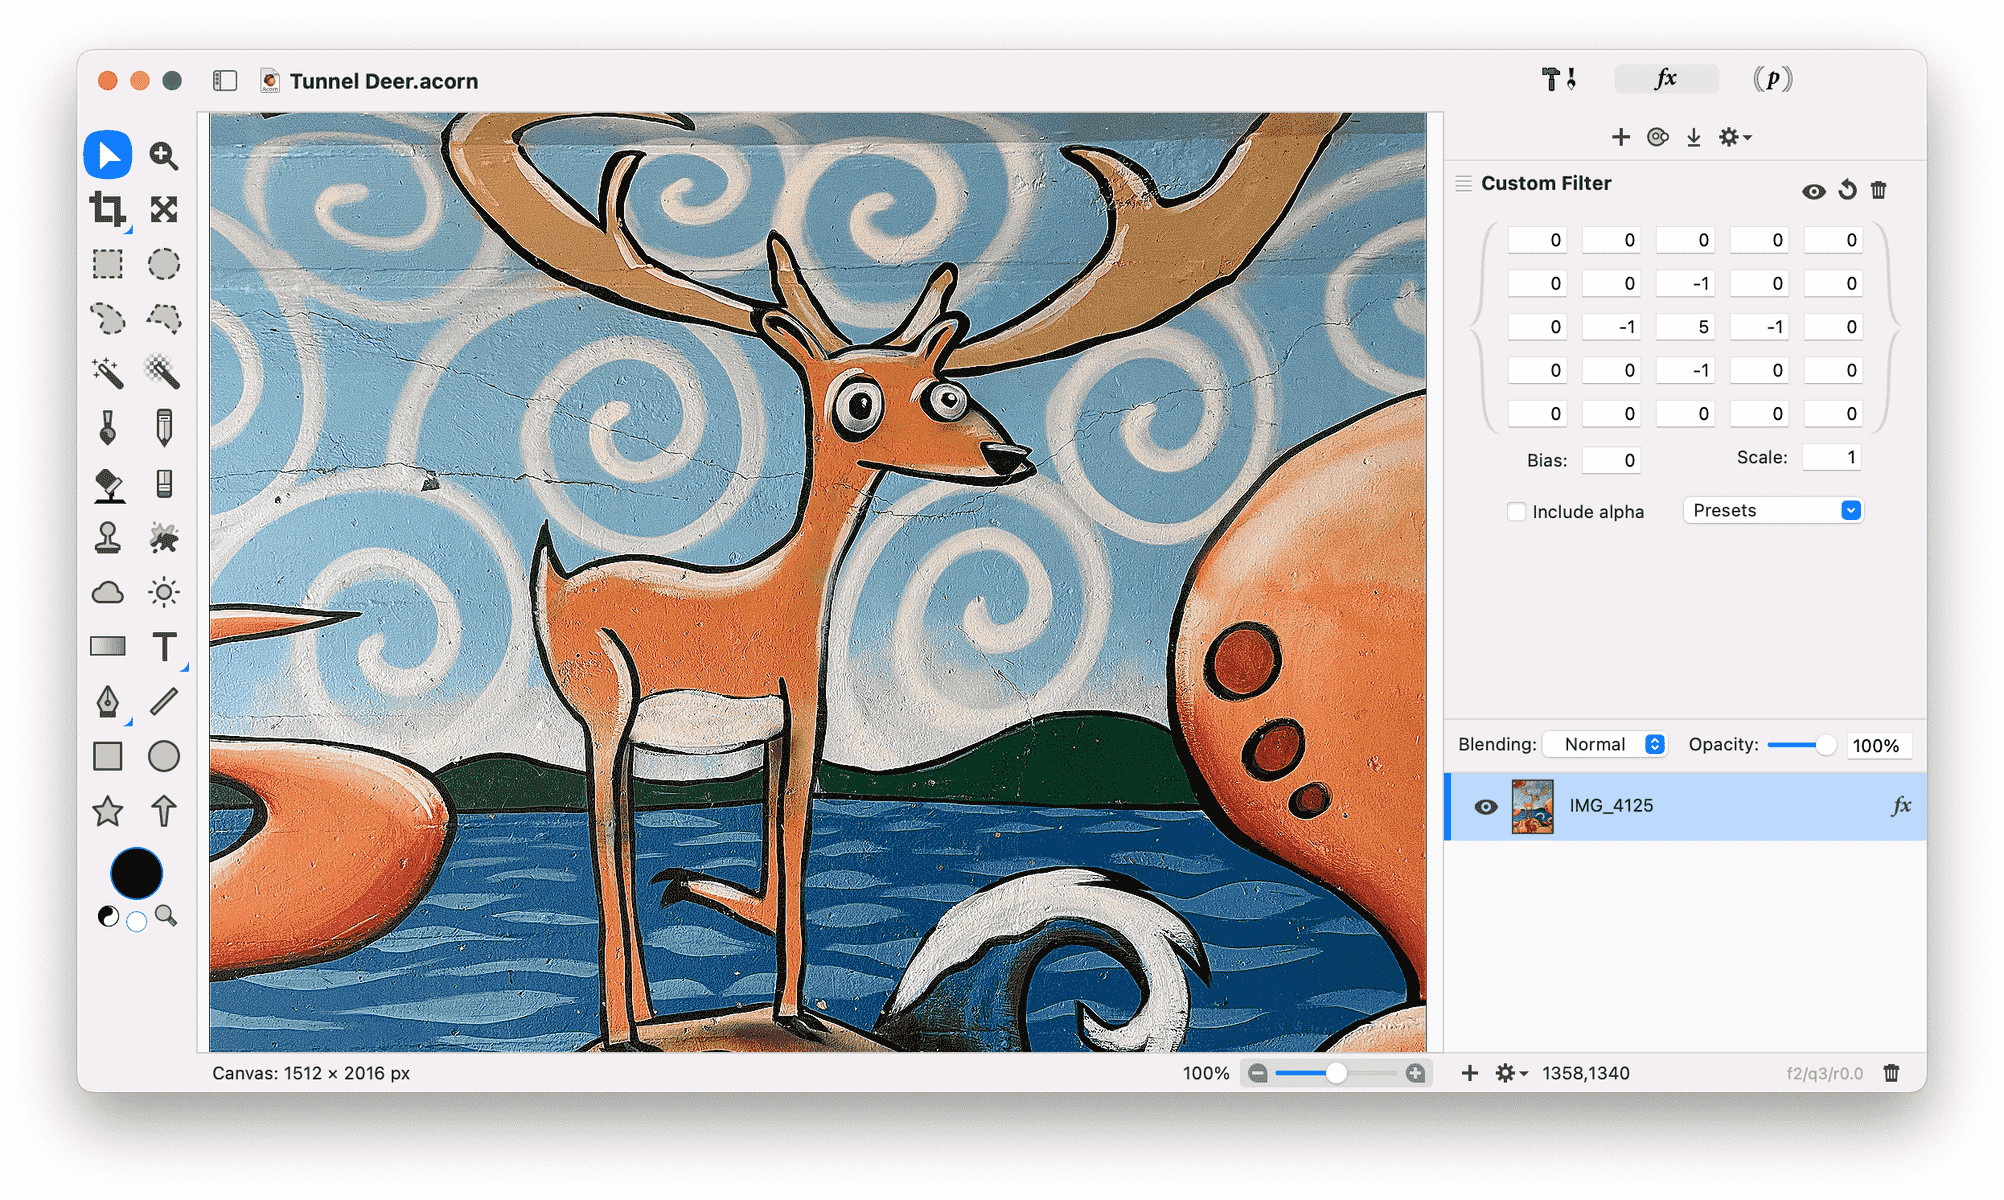Select the Text tool
The height and width of the screenshot is (1200, 2004).
(x=164, y=647)
